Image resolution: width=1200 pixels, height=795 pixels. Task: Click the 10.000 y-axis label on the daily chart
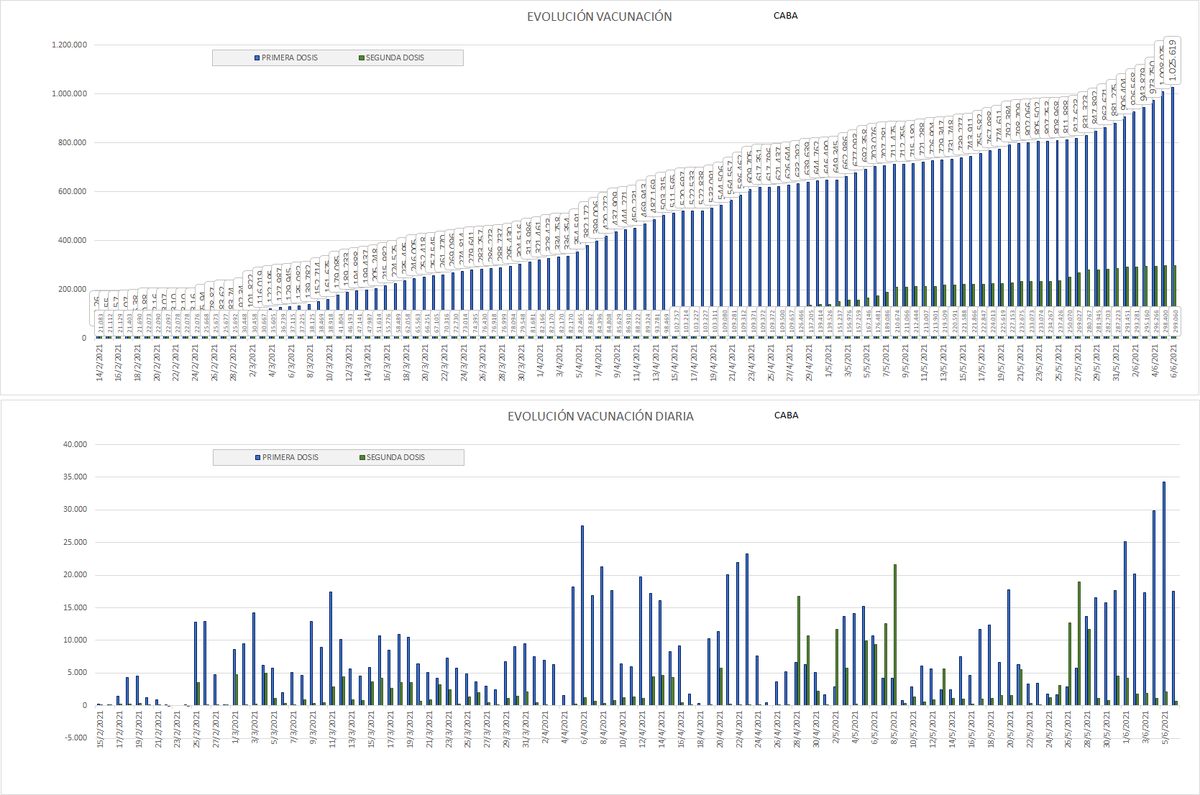click(76, 640)
